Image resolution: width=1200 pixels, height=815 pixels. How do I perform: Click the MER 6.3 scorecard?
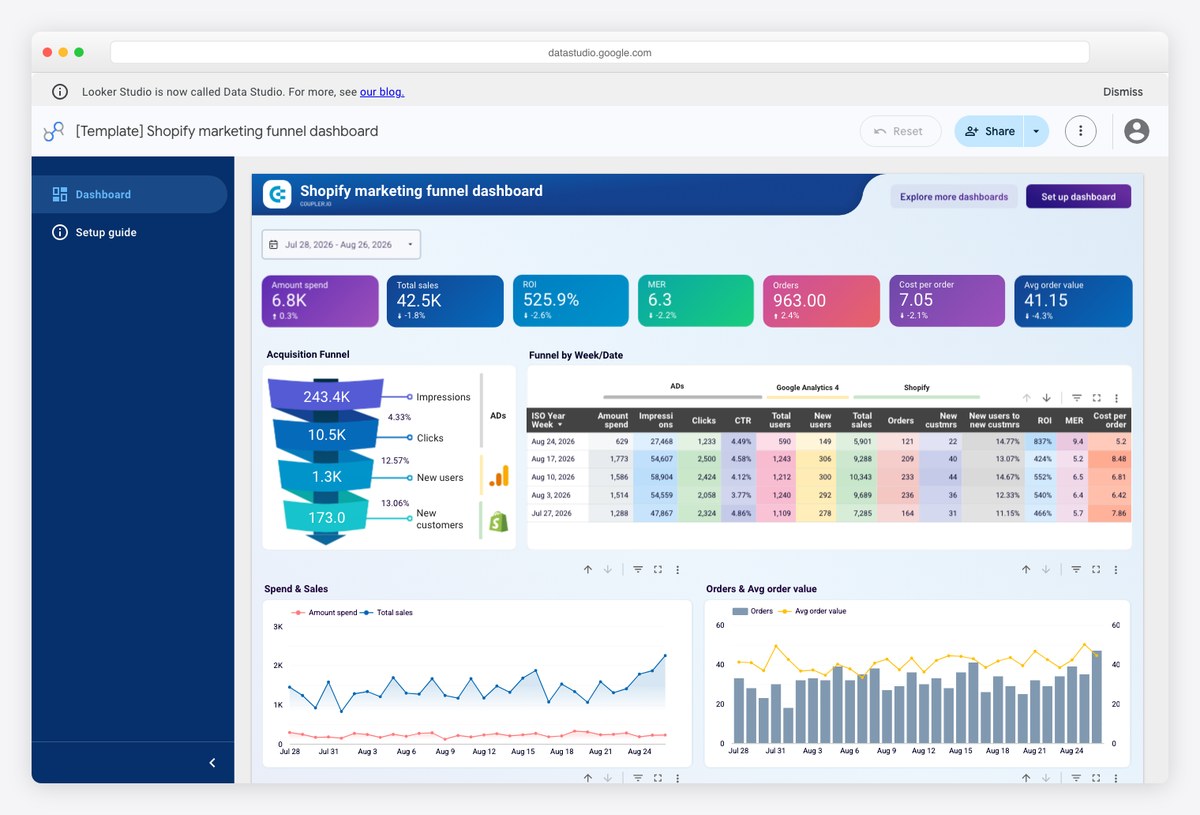(695, 301)
